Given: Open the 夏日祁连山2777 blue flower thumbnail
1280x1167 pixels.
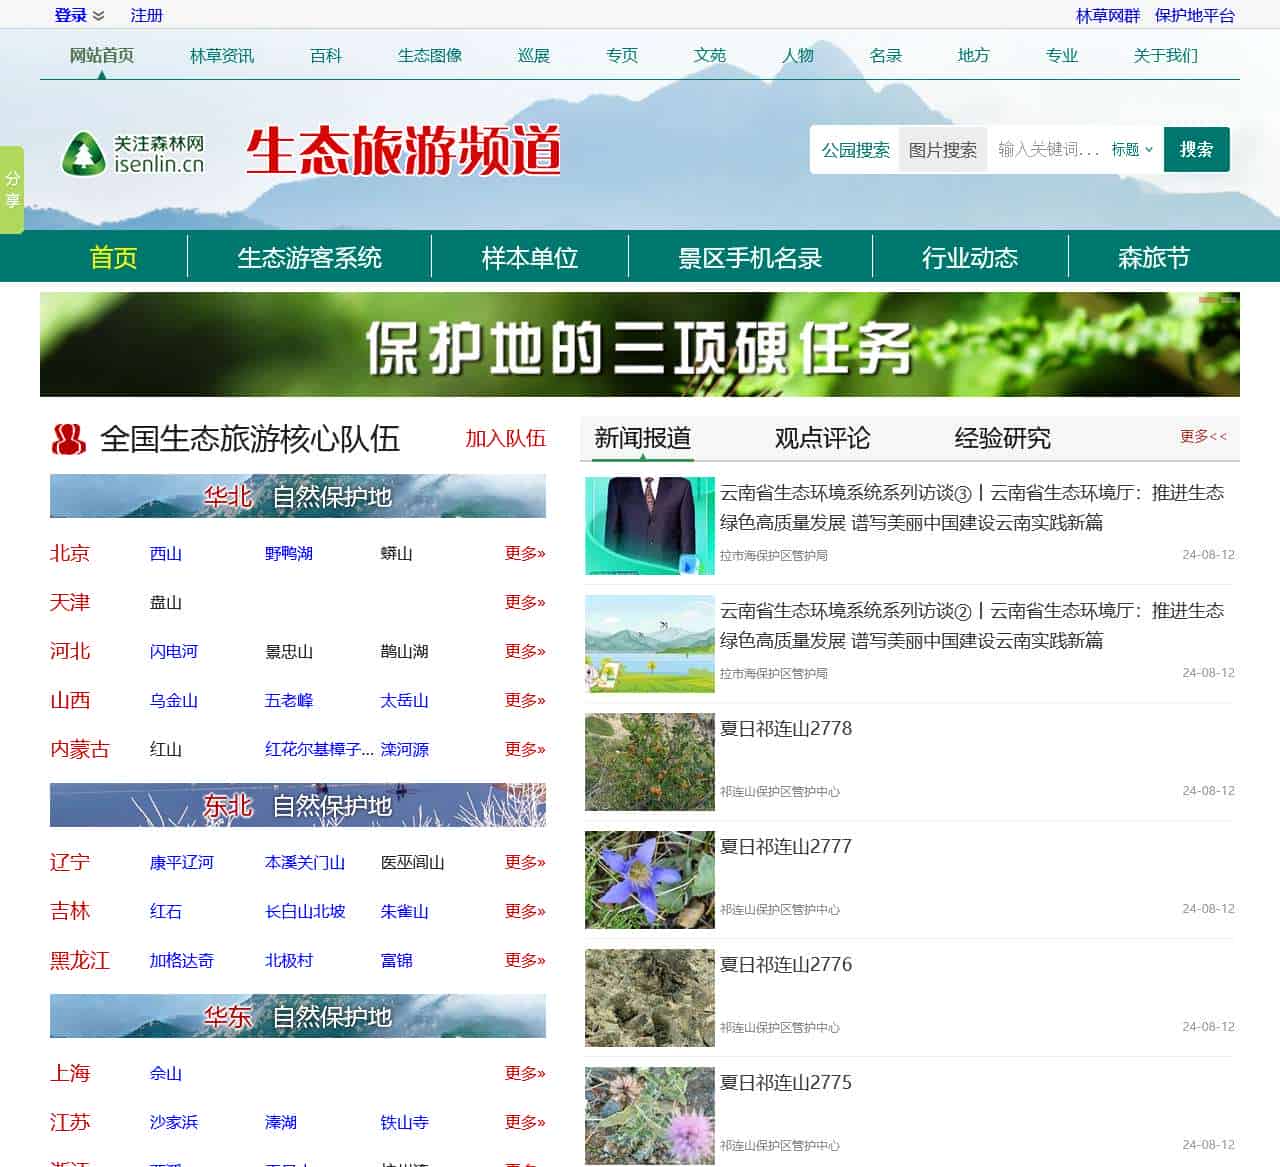Looking at the screenshot, I should tap(649, 880).
